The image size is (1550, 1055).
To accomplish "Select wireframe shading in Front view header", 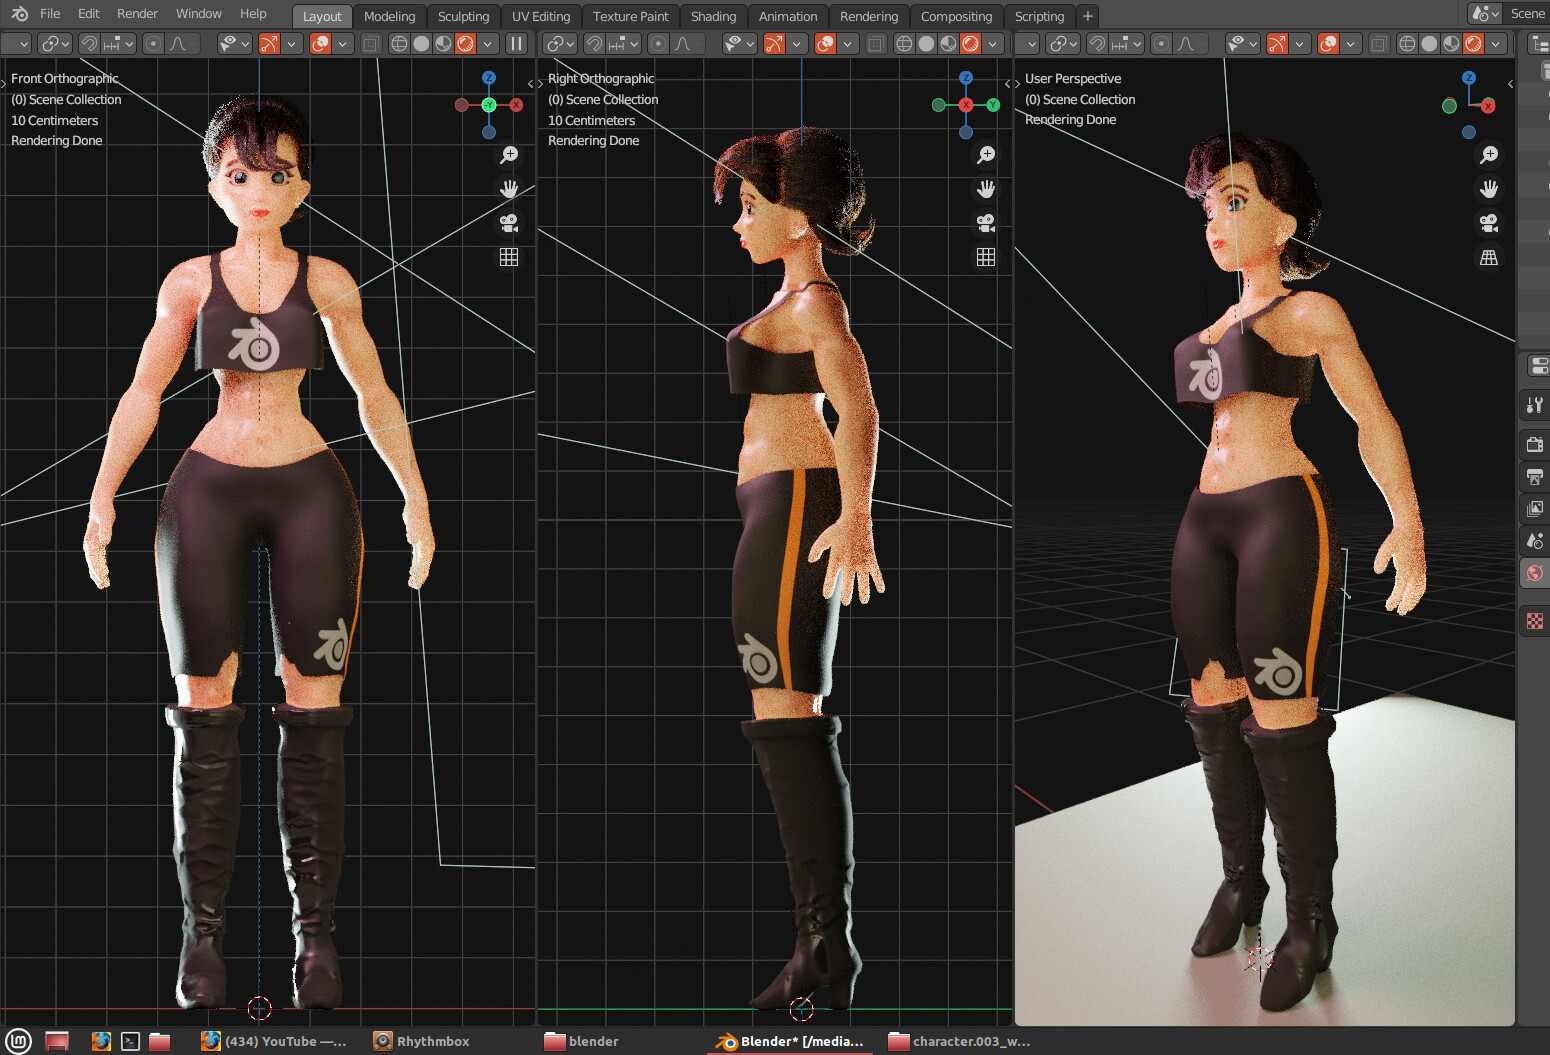I will [x=399, y=44].
